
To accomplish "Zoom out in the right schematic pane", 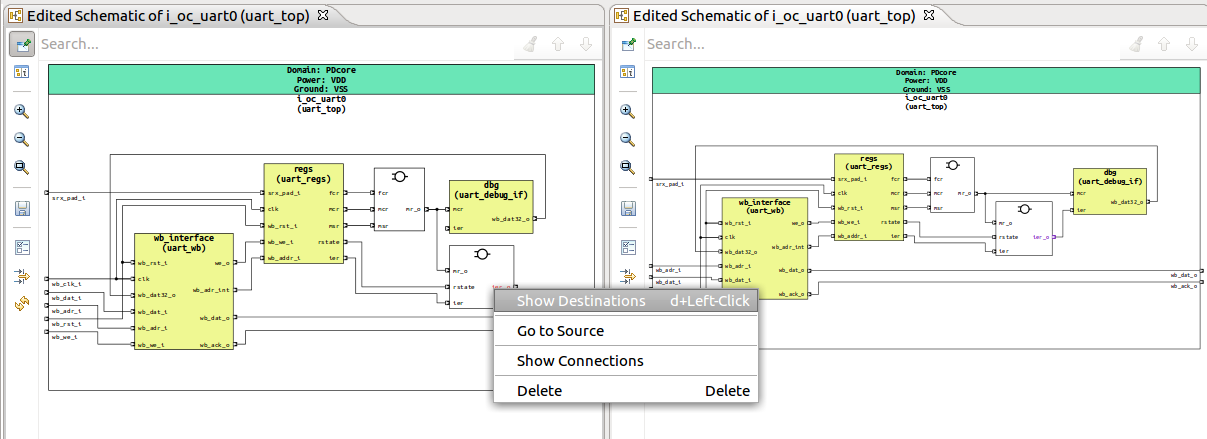I will pyautogui.click(x=627, y=140).
